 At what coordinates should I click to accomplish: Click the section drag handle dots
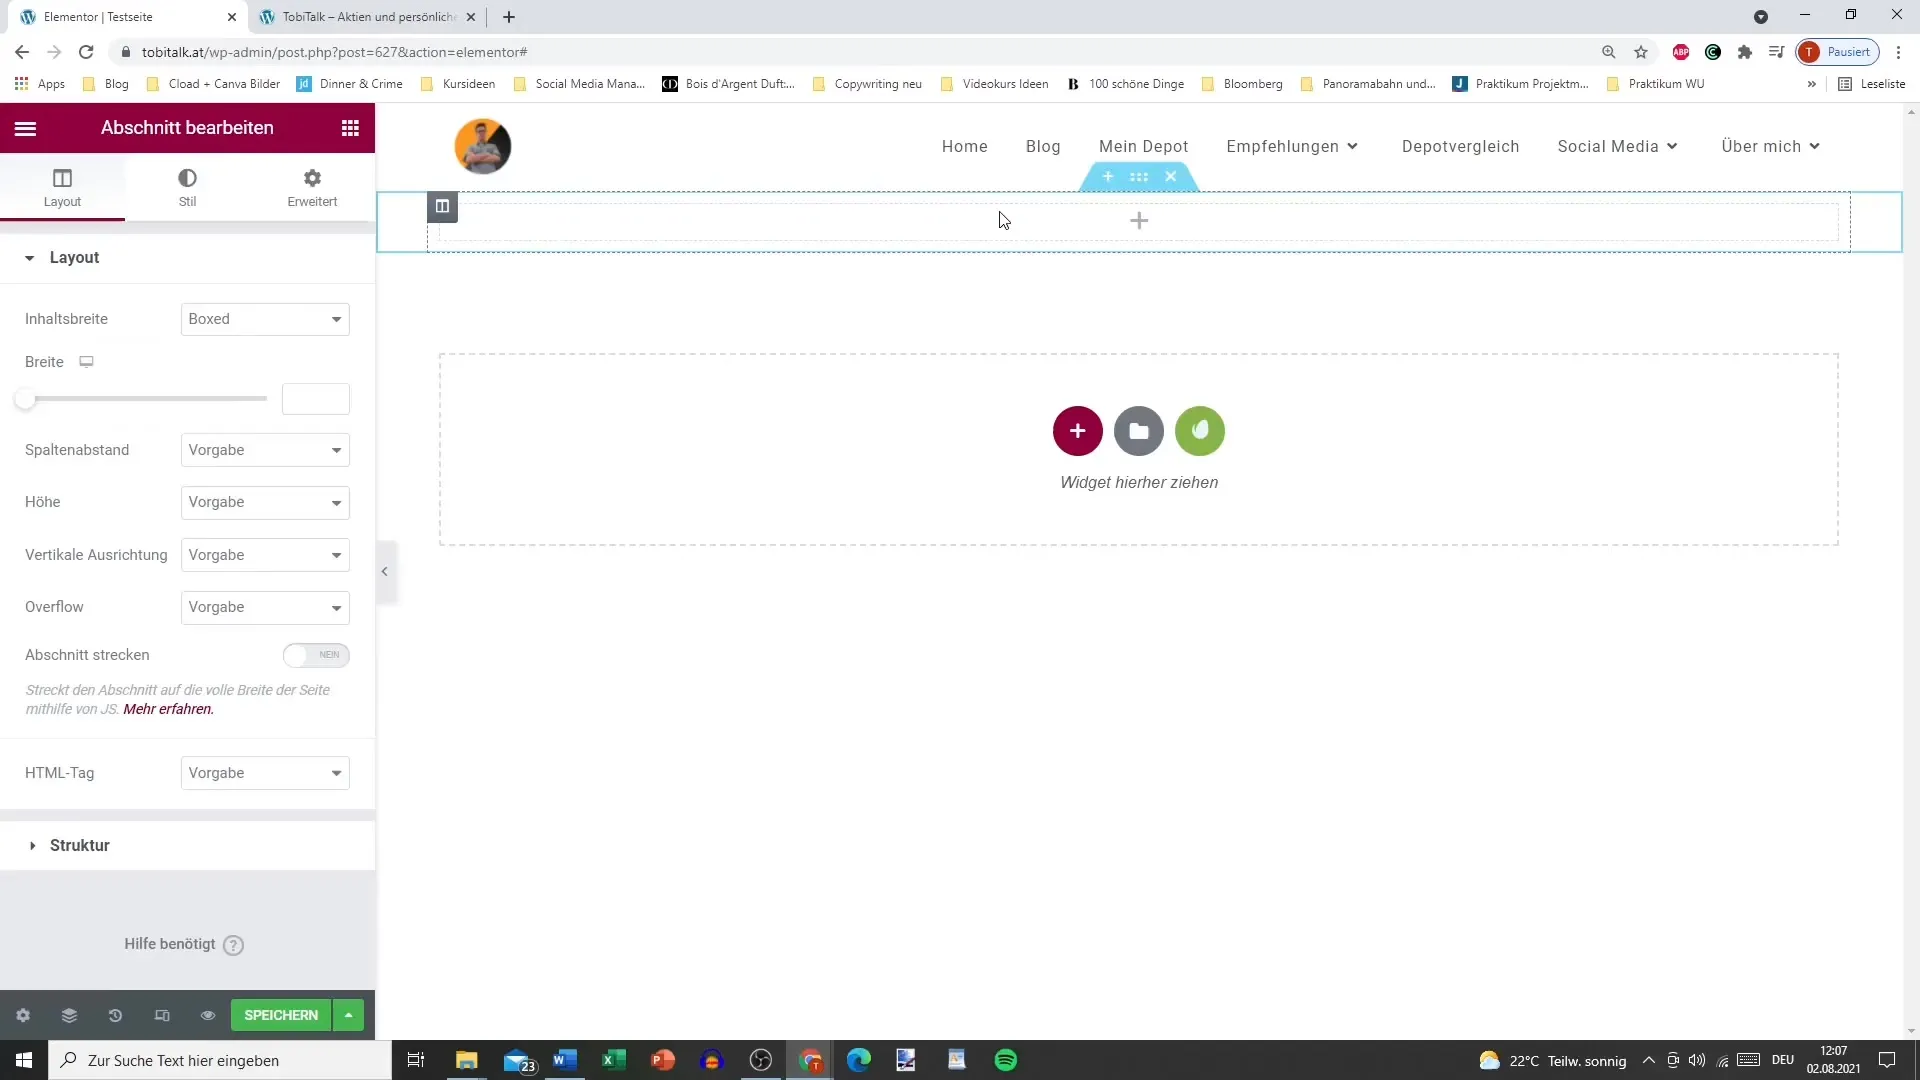coord(1139,177)
